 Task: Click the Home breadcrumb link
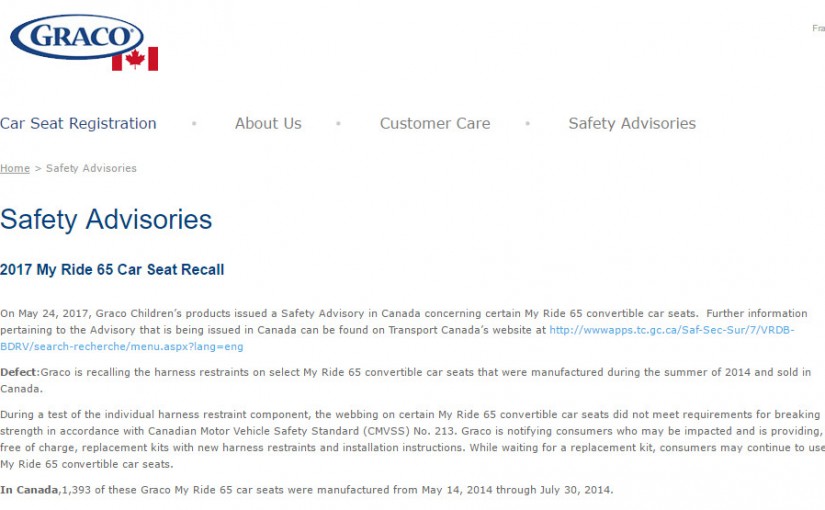pos(15,168)
